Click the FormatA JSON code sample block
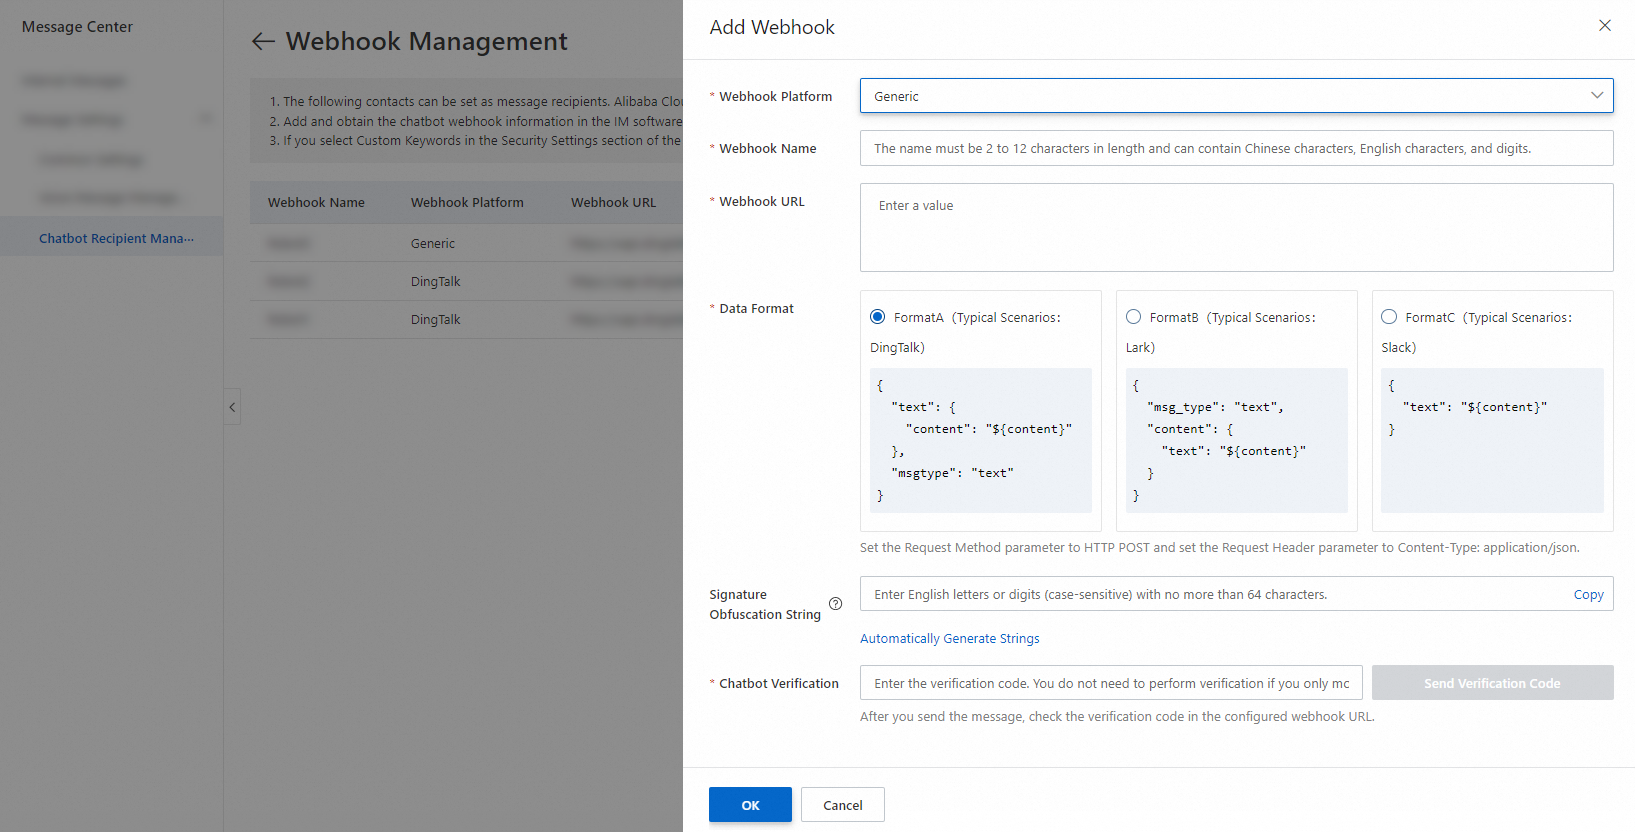The image size is (1635, 832). click(981, 440)
